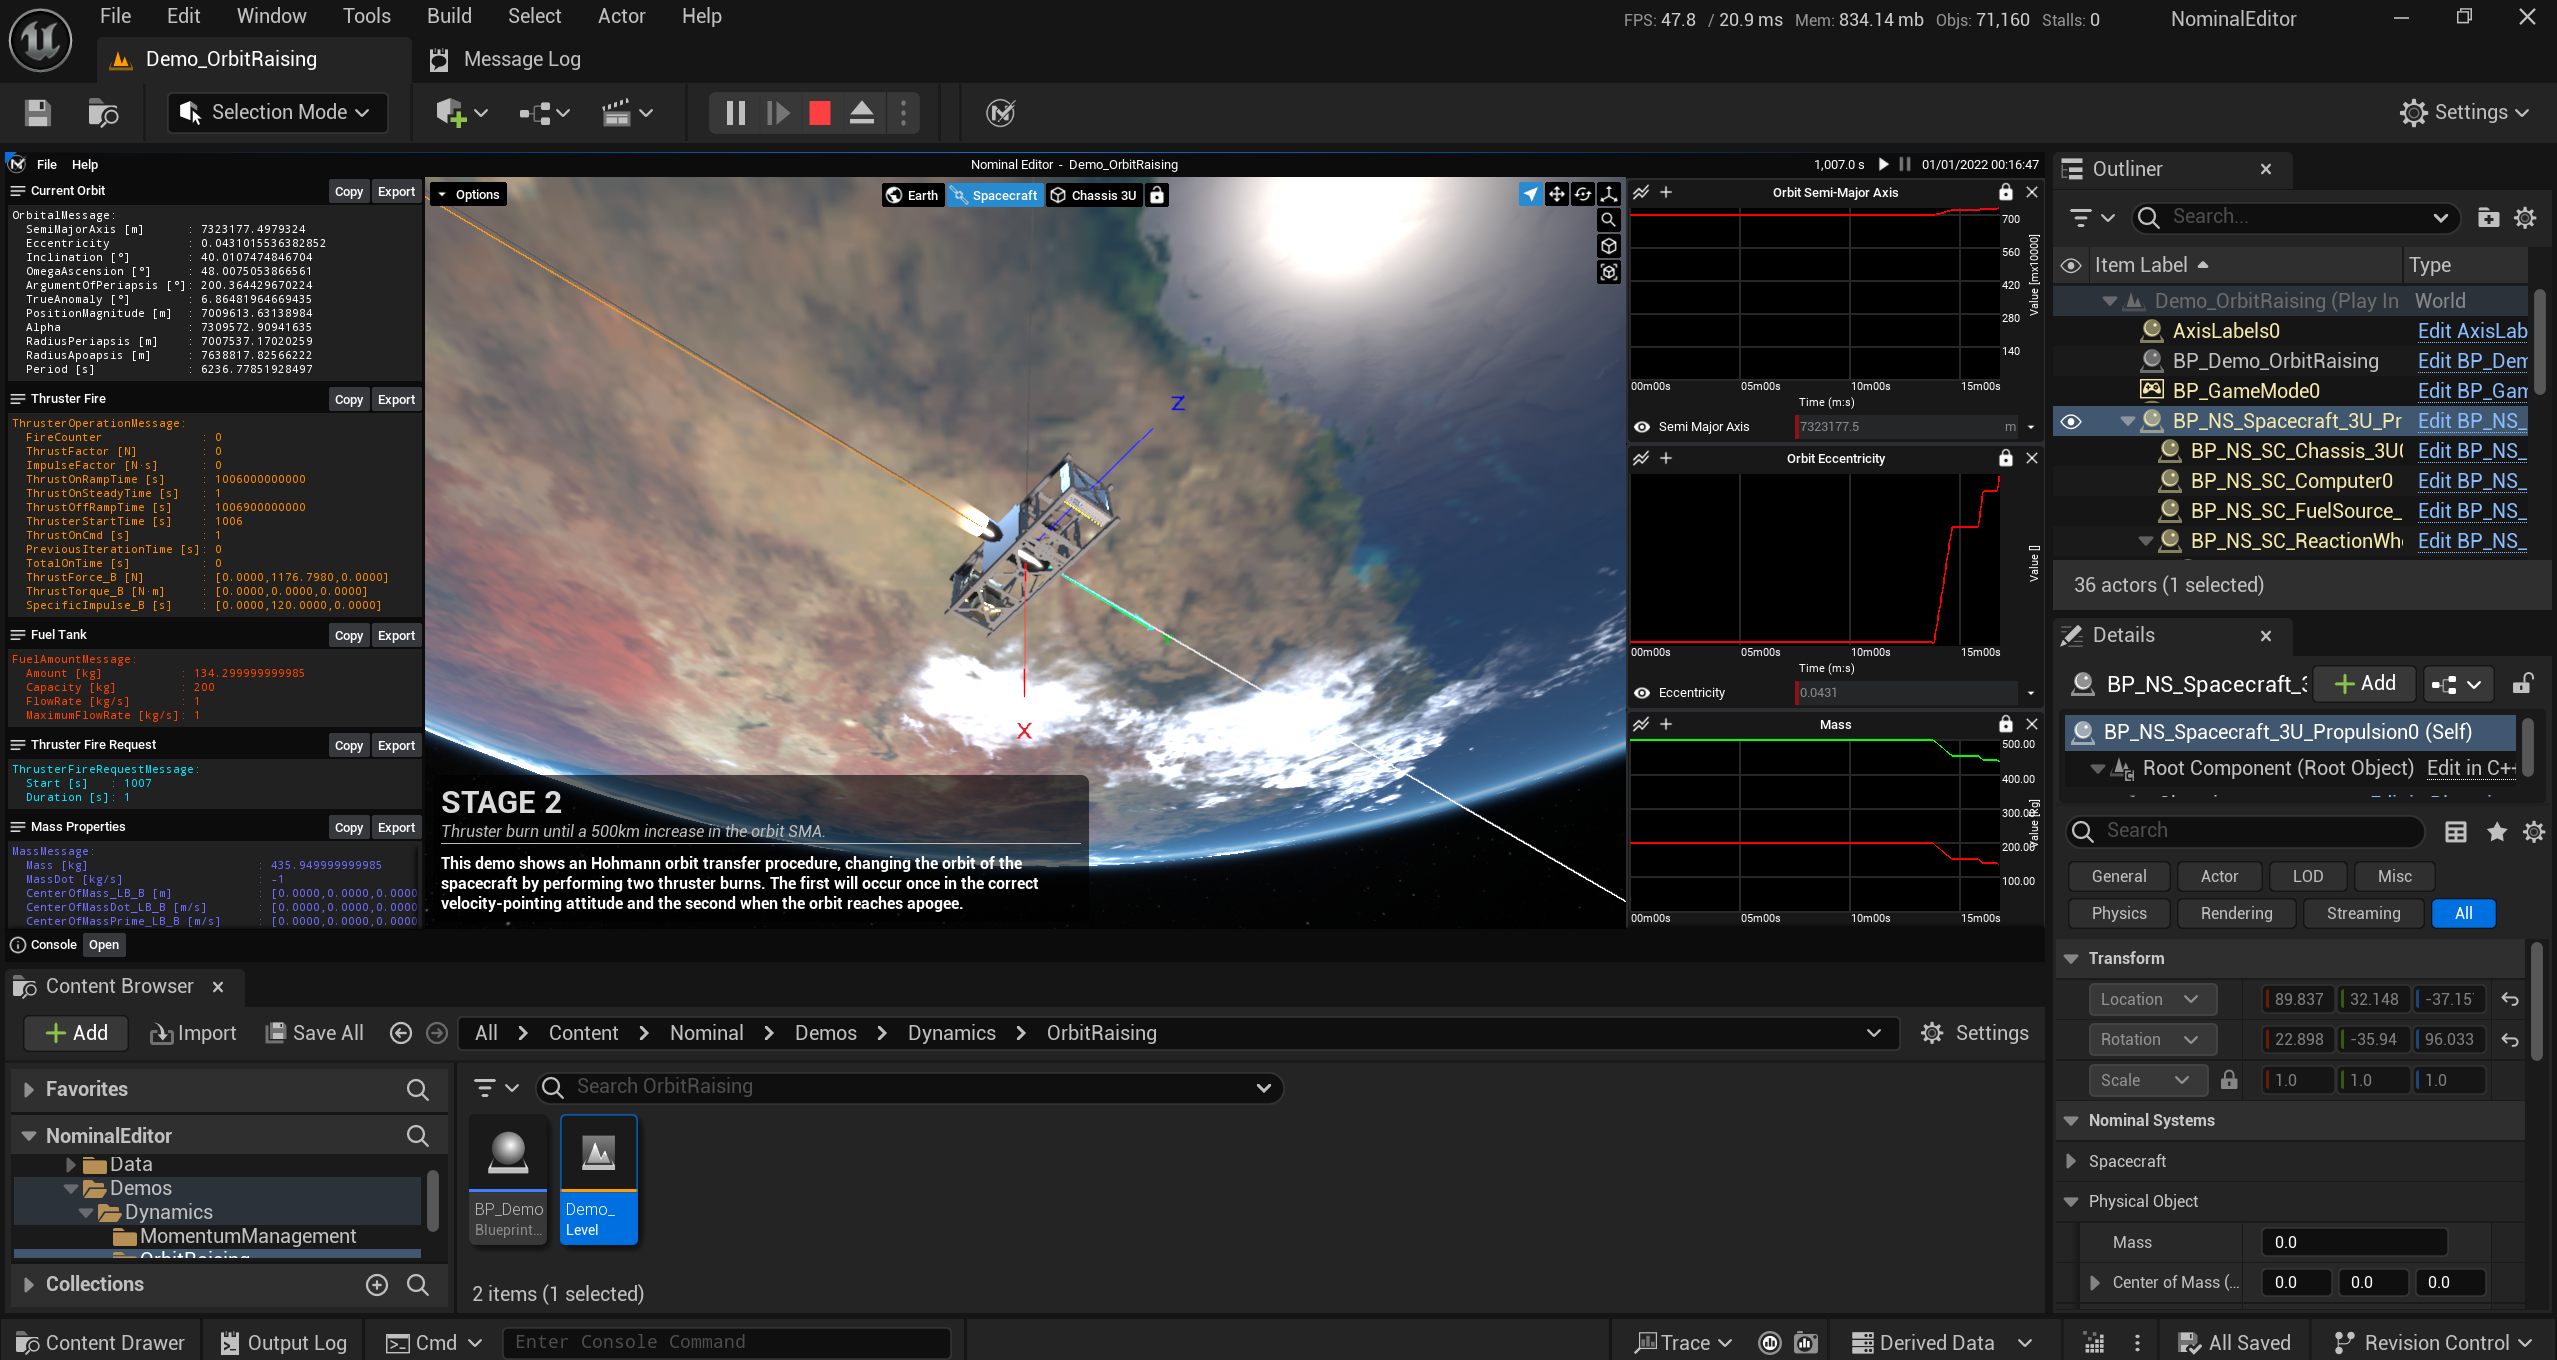Image resolution: width=2557 pixels, height=1360 pixels.
Task: Toggle Eccentricity series visibility eye
Action: coord(1642,693)
